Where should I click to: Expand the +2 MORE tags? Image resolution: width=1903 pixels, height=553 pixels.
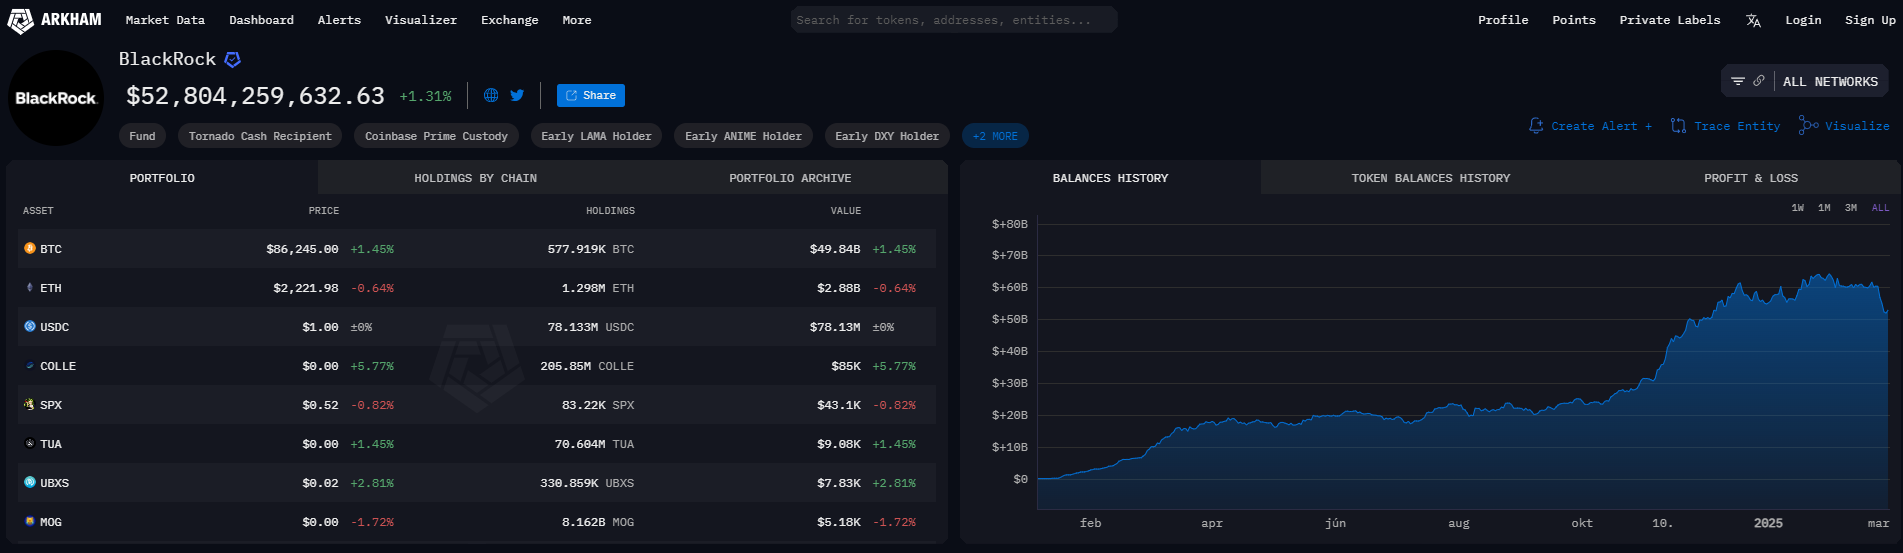coord(995,136)
